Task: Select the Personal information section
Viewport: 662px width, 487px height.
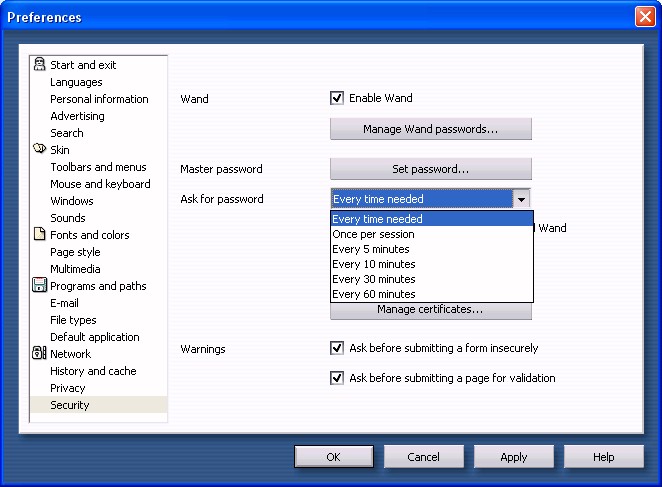Action: point(99,99)
